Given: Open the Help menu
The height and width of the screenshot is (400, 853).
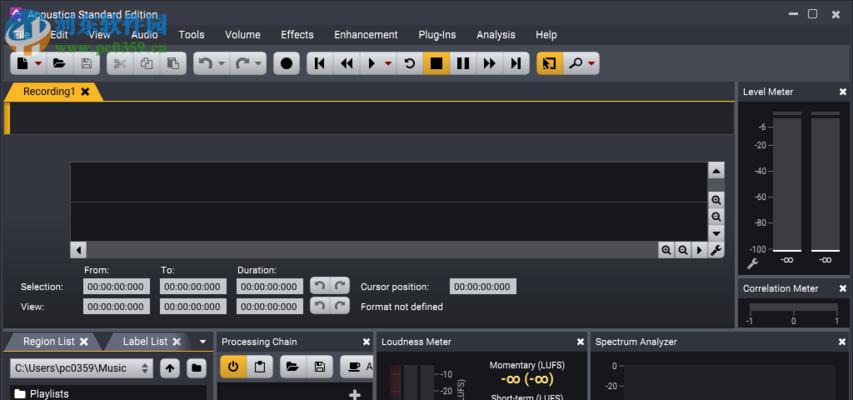Looking at the screenshot, I should [546, 34].
